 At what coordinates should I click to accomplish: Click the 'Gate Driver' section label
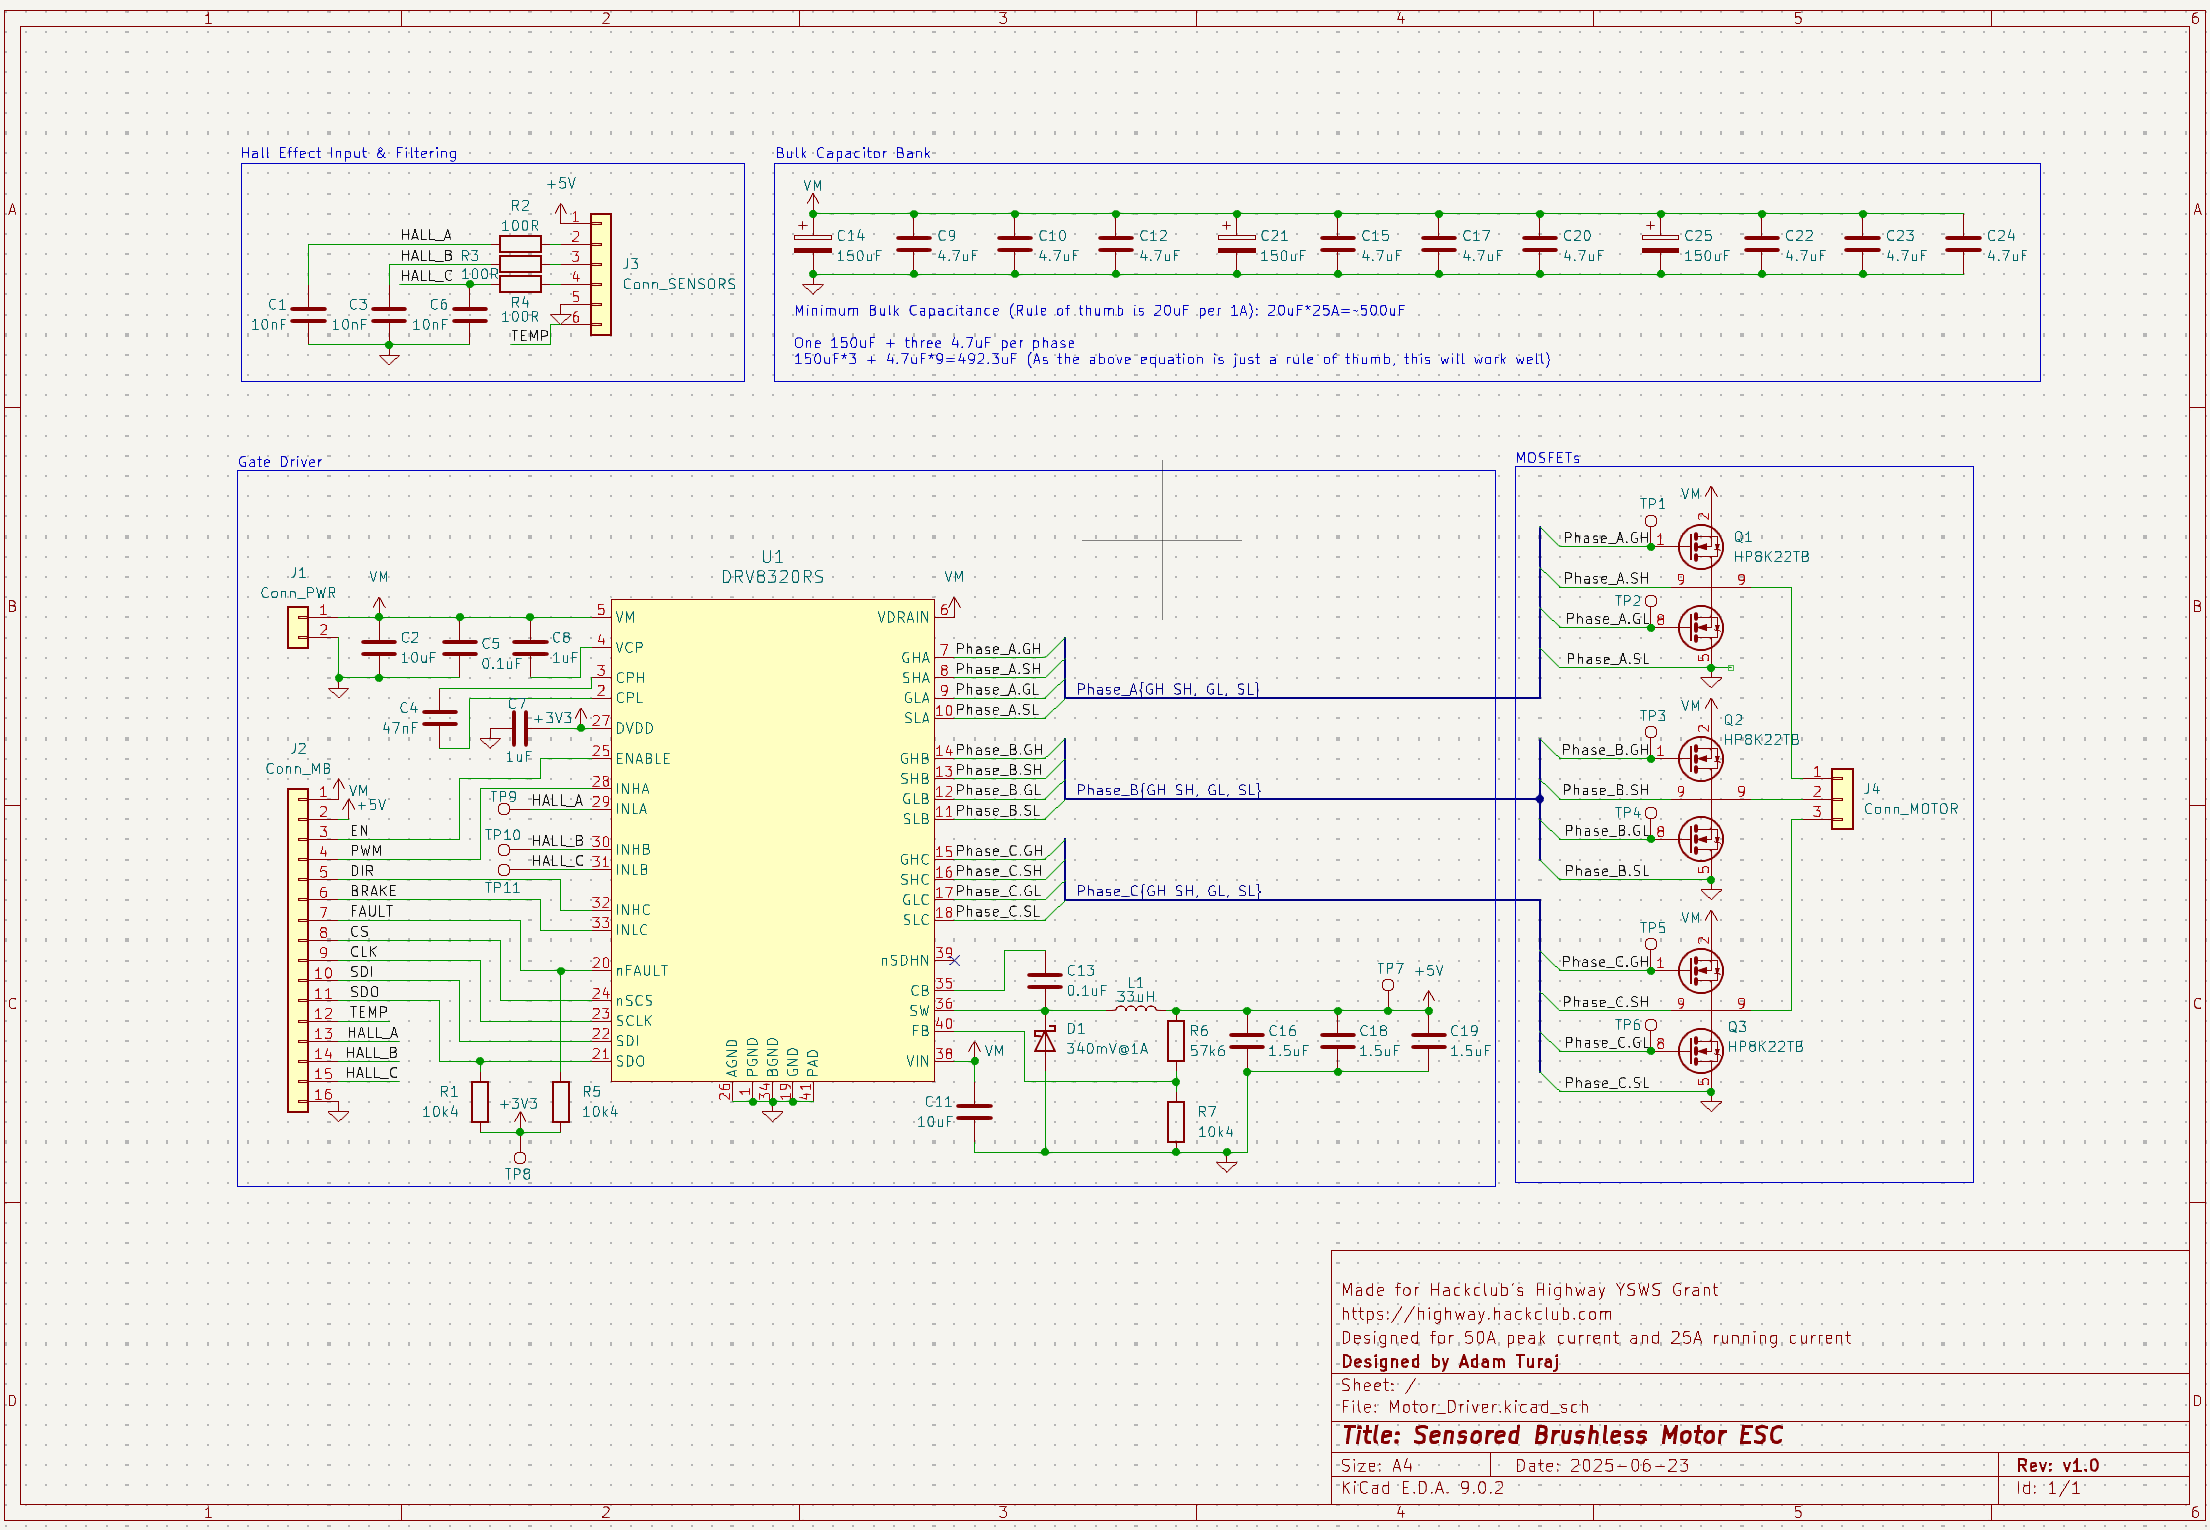[x=280, y=462]
